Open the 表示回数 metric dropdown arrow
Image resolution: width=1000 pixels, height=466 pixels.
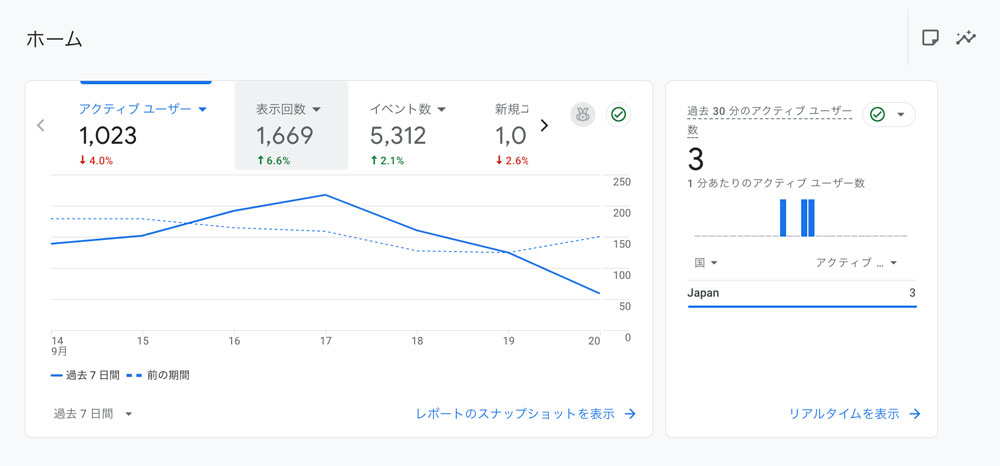click(x=317, y=109)
